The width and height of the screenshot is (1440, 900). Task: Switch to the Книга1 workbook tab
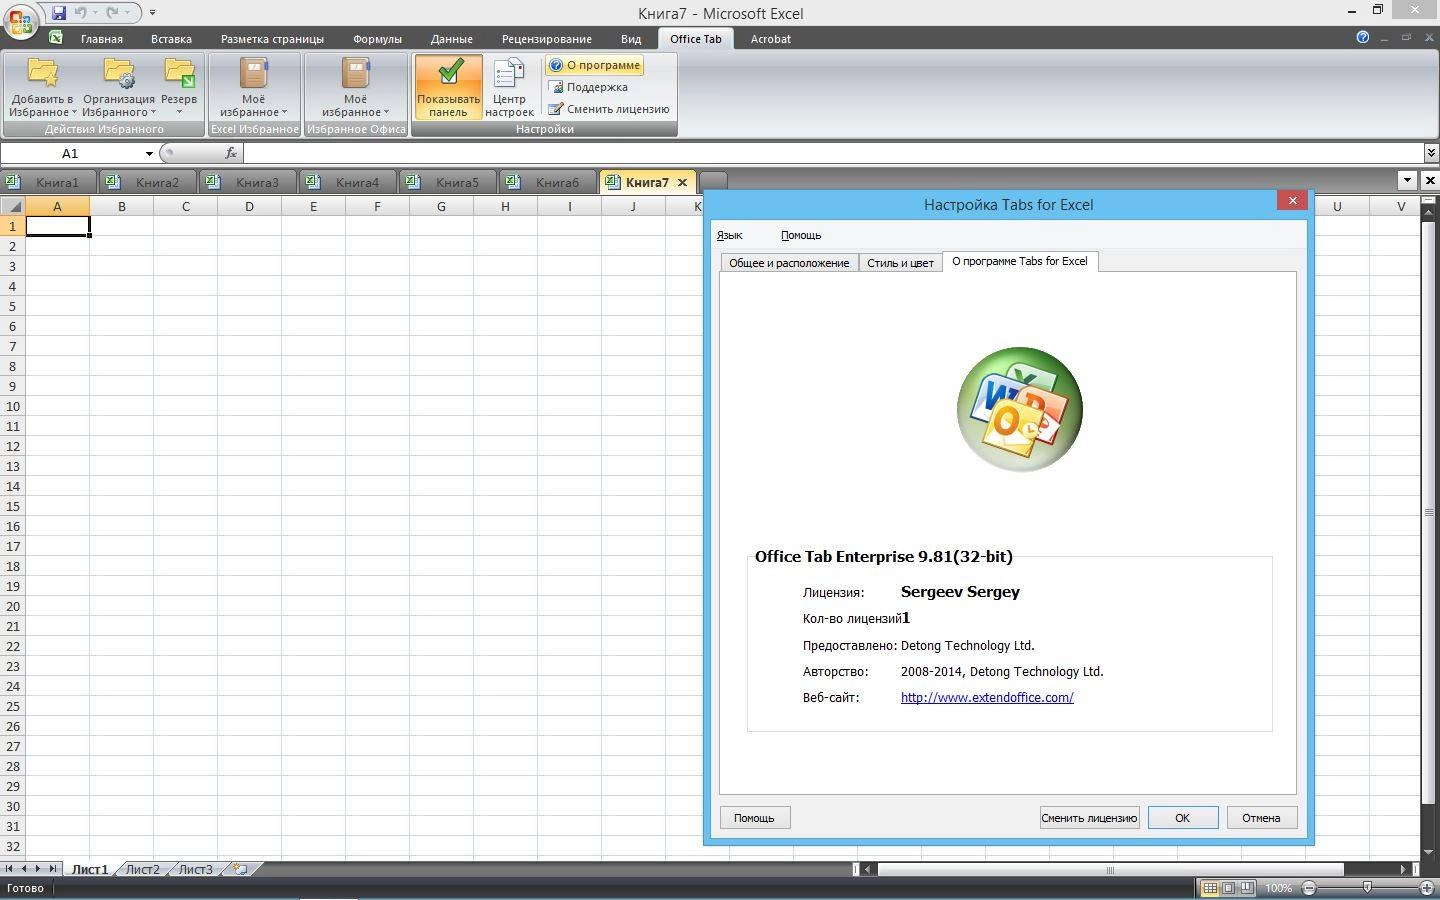click(49, 182)
